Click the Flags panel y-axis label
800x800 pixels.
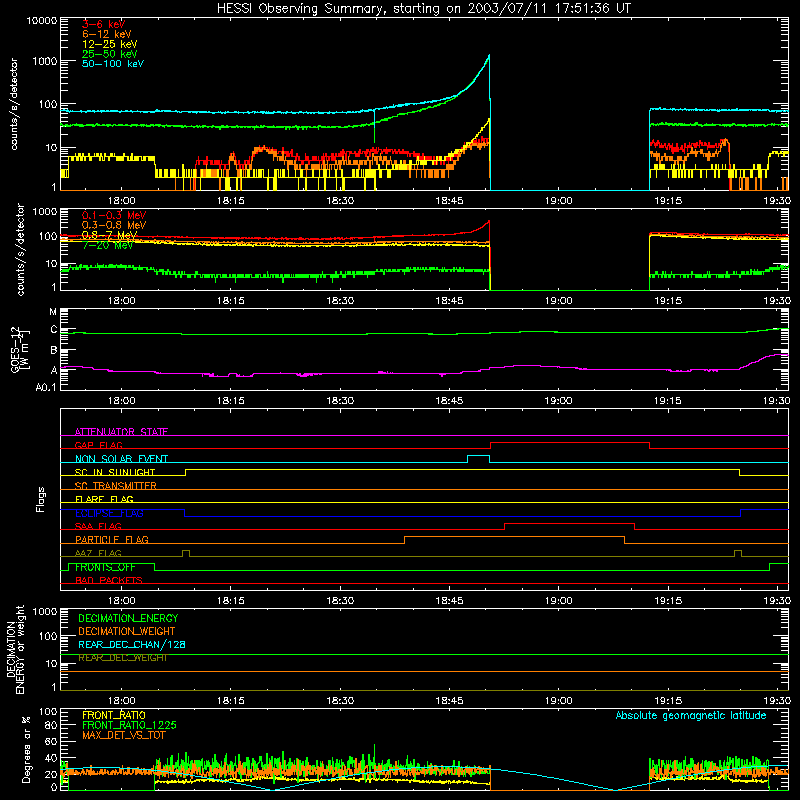[40, 499]
